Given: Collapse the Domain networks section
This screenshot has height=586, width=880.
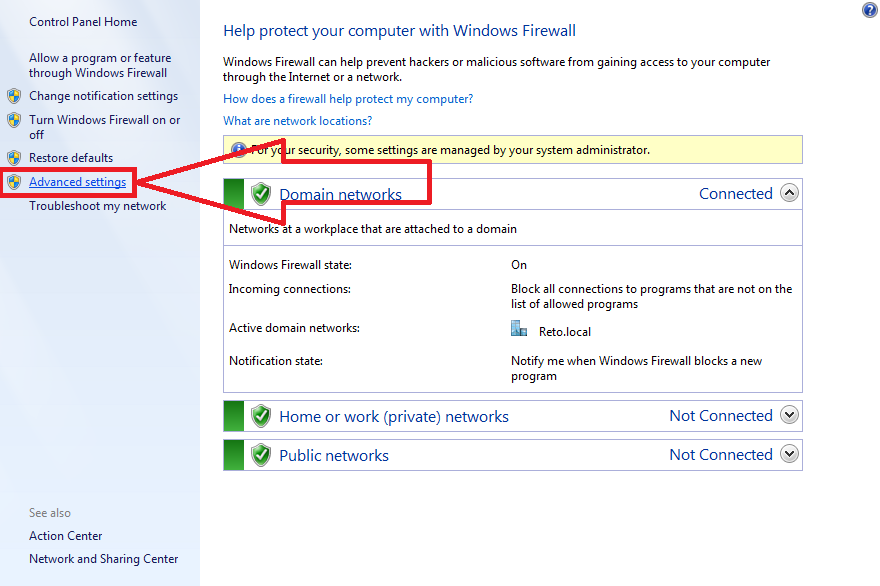Looking at the screenshot, I should 790,194.
